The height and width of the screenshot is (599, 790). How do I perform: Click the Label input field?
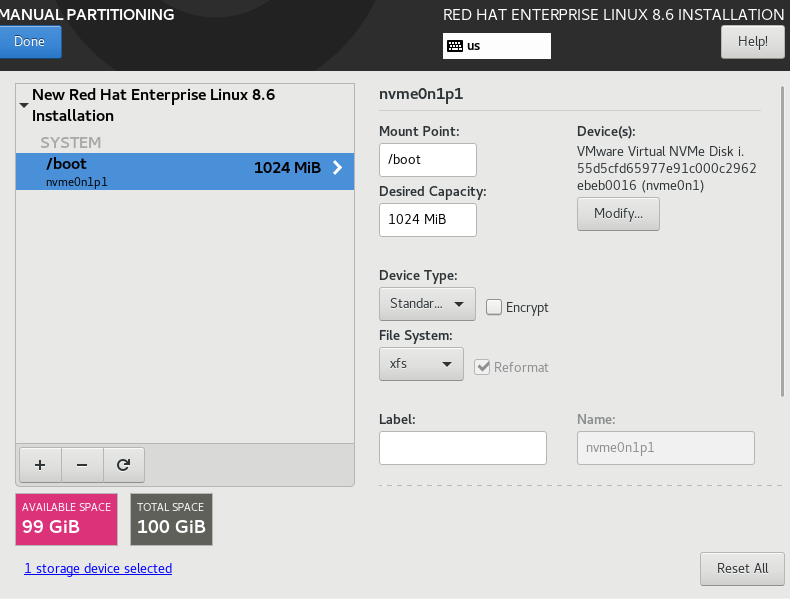tap(463, 447)
